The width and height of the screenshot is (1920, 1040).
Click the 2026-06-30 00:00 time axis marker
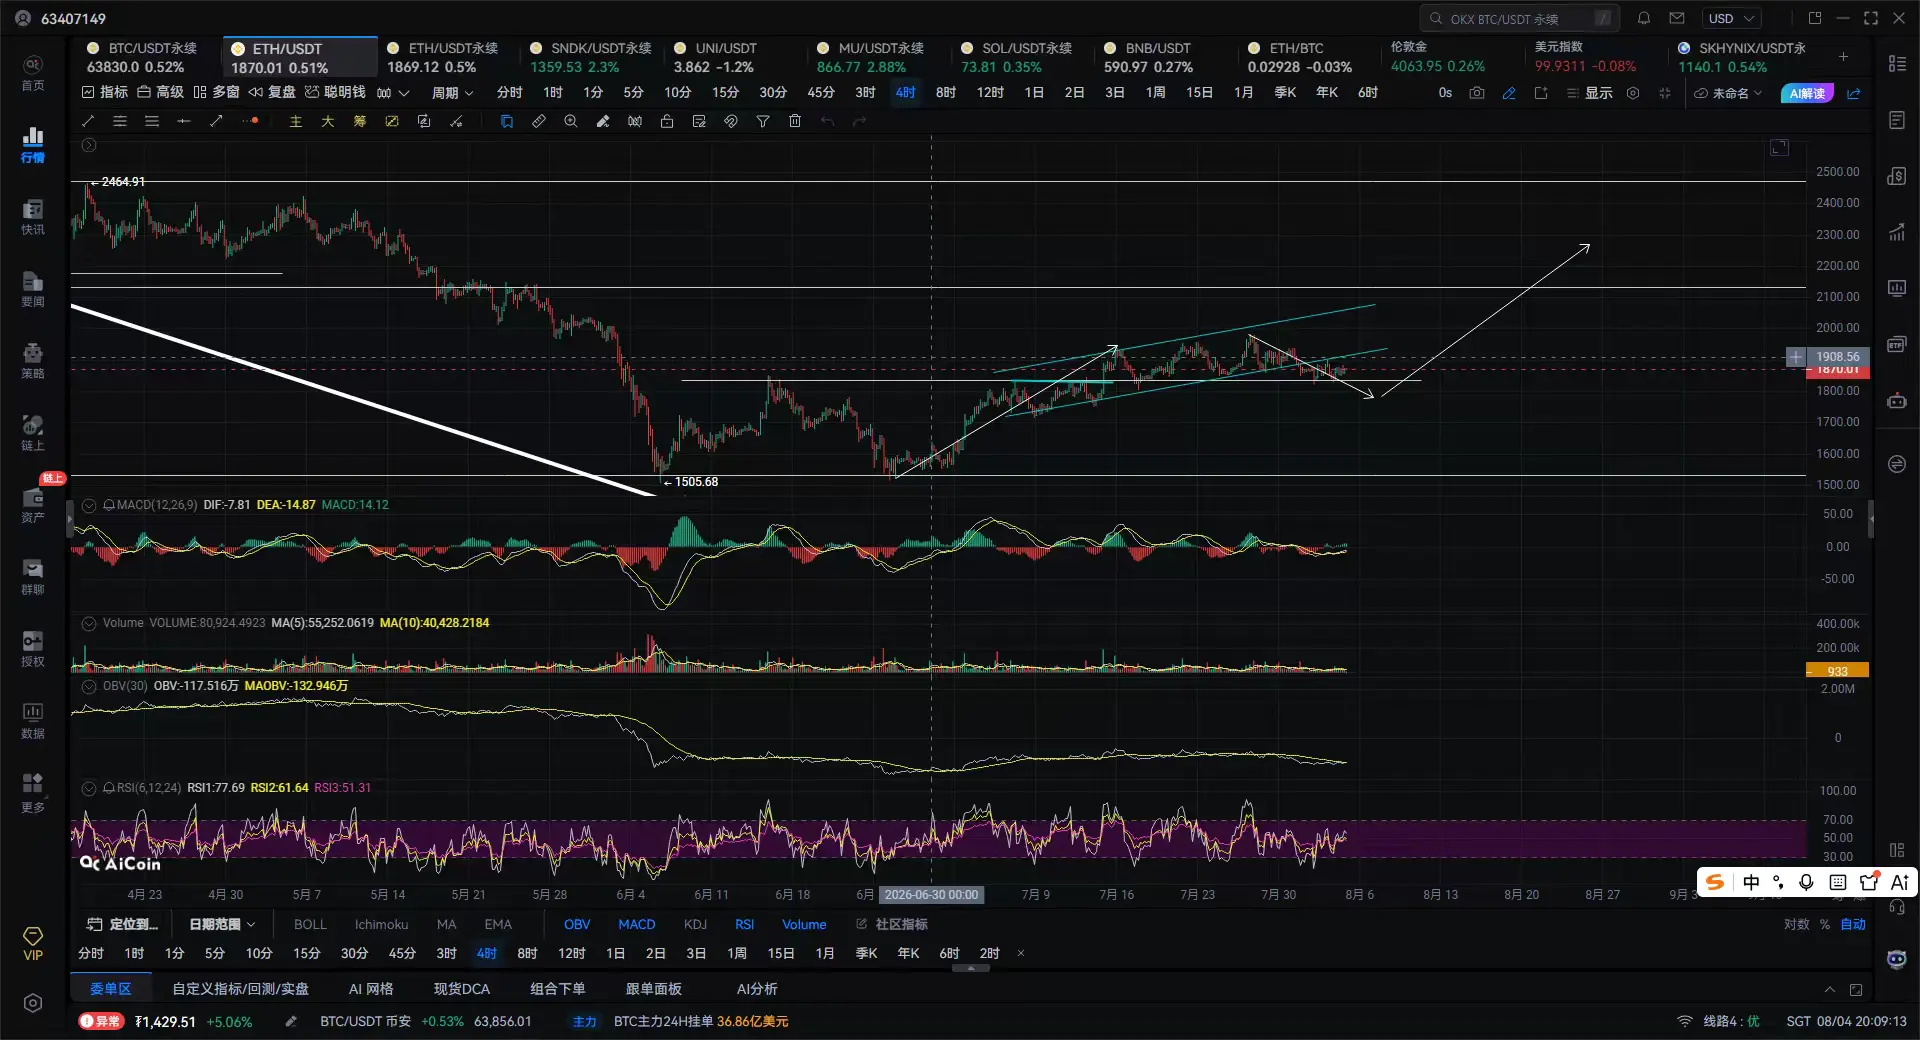(931, 895)
